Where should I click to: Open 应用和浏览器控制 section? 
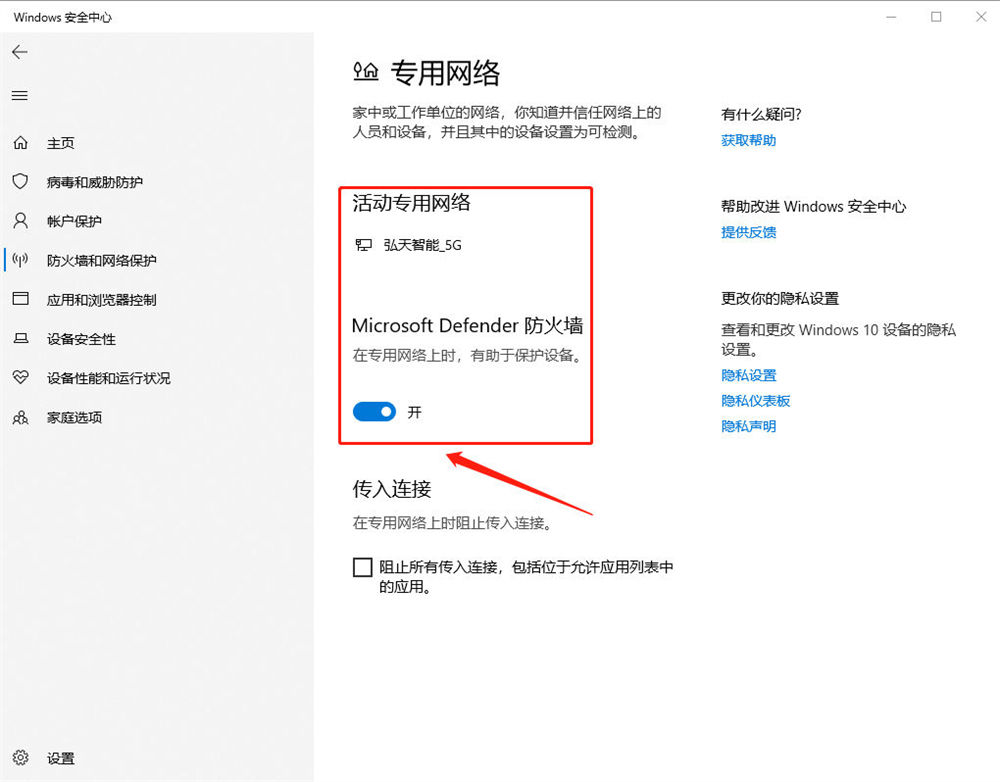pos(101,300)
